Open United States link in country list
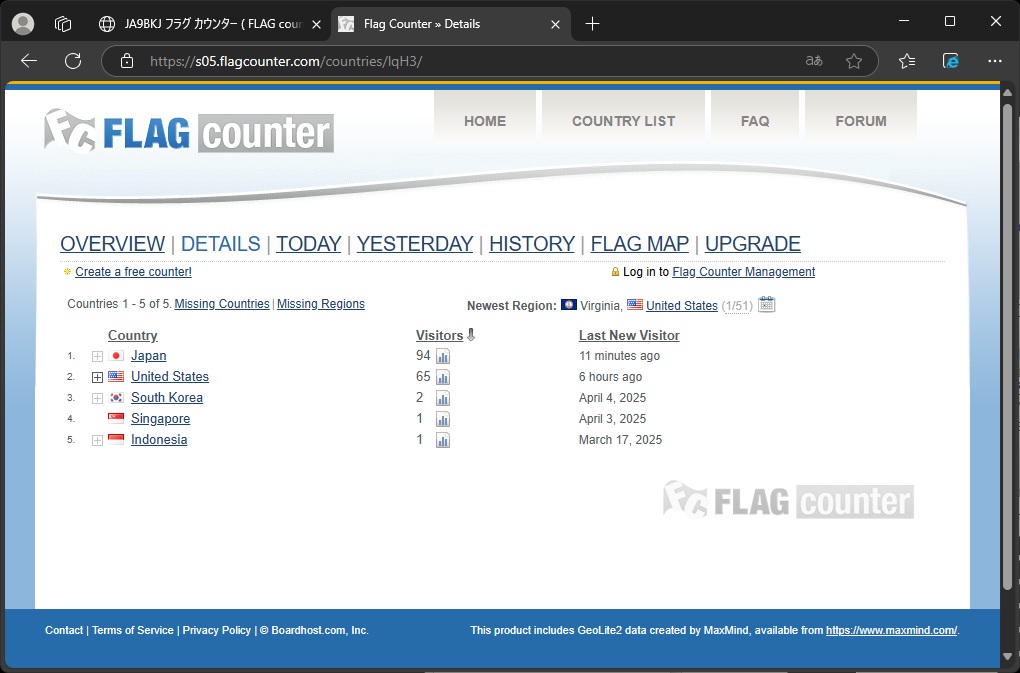This screenshot has height=673, width=1020. coord(170,376)
